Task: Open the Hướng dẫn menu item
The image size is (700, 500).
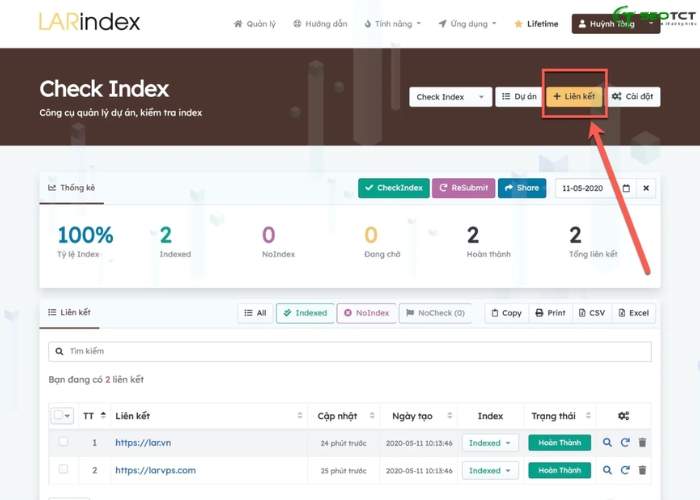Action: [320, 24]
